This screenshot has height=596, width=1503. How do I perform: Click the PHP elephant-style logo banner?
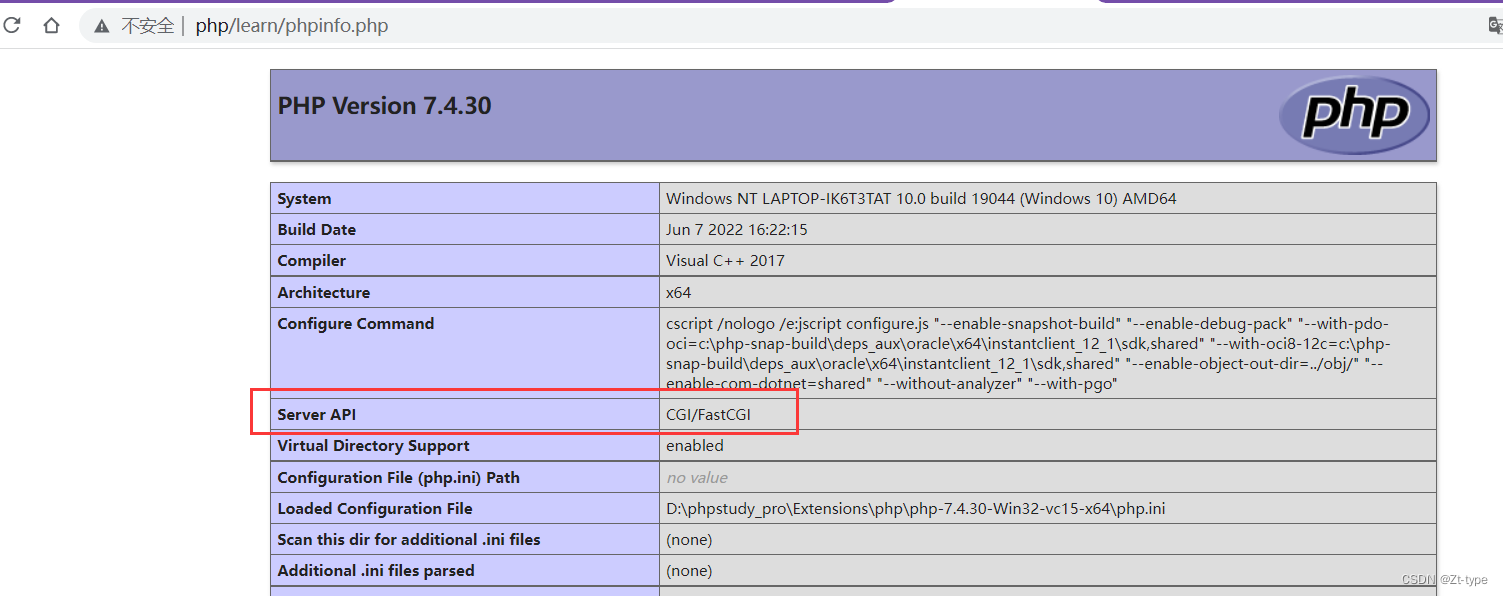point(1353,114)
